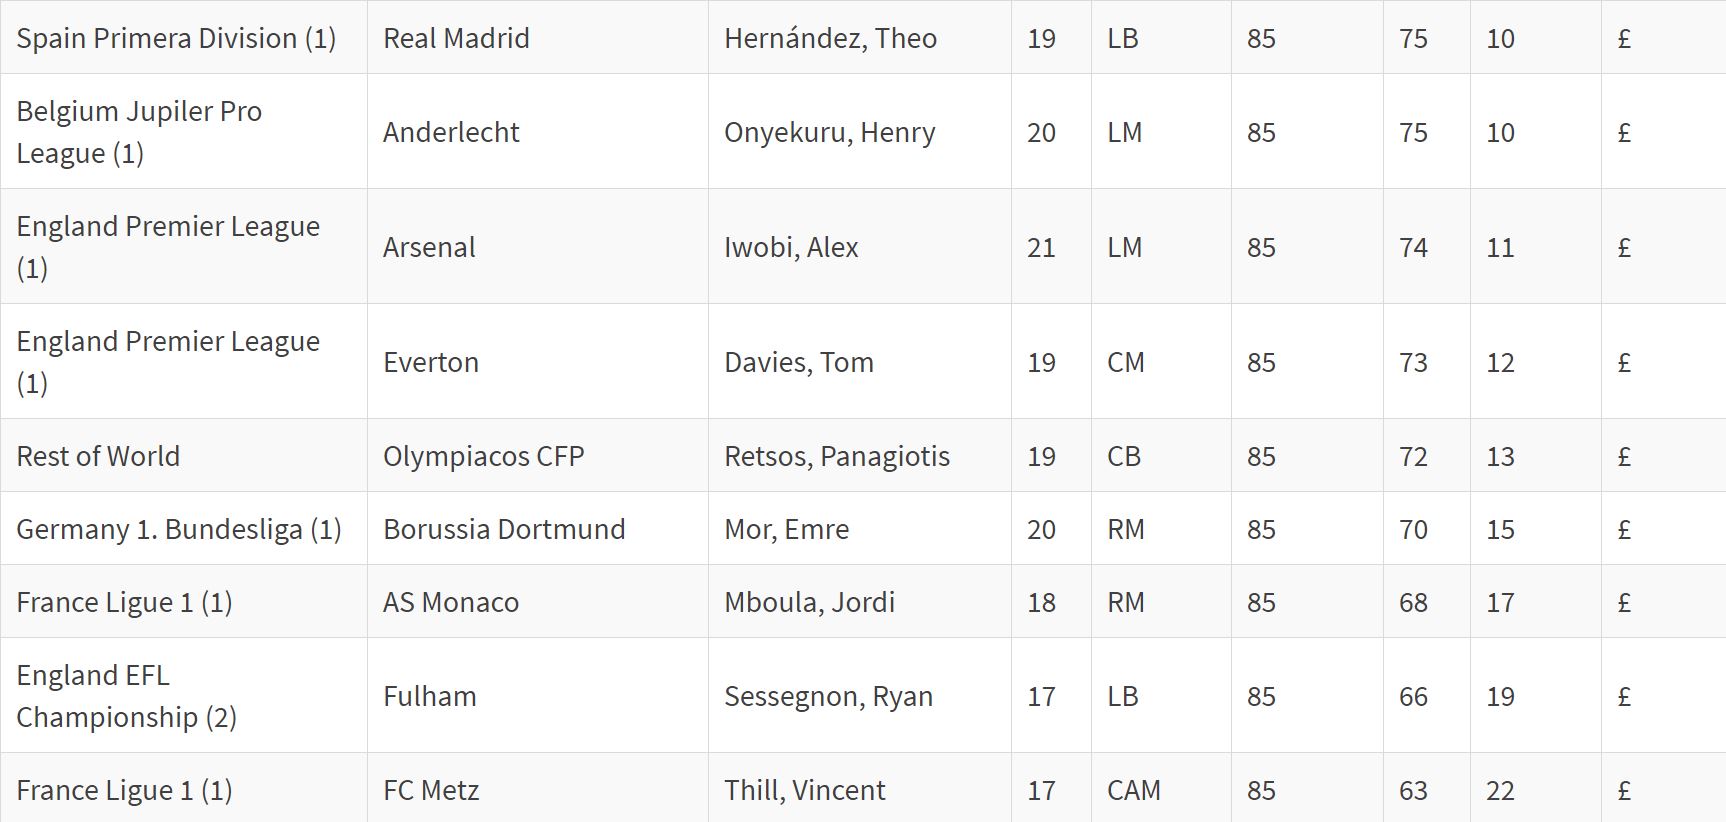Click the Davies, Tom player name
The height and width of the screenshot is (822, 1726).
798,362
